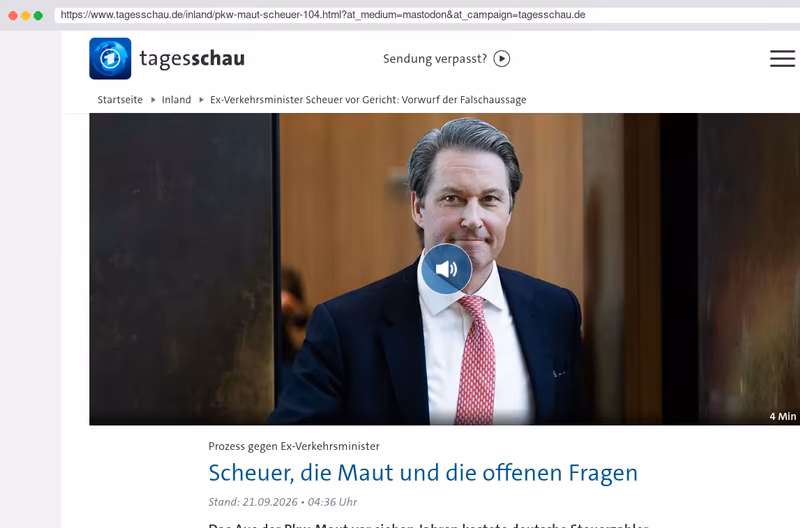The image size is (800, 528).
Task: Open the hamburger navigation menu
Action: tap(782, 59)
